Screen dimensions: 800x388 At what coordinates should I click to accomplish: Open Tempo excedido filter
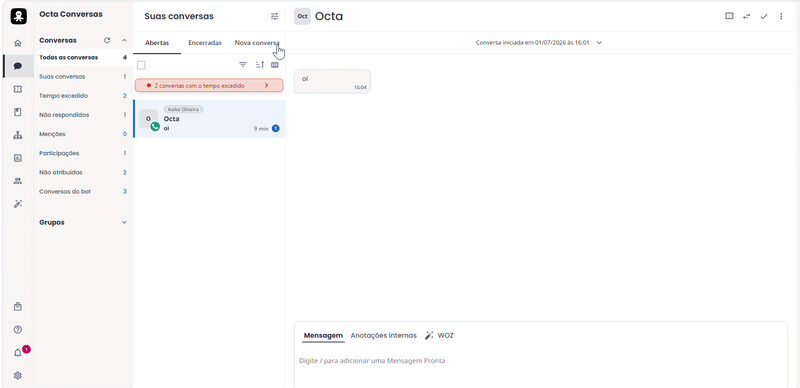click(x=83, y=95)
